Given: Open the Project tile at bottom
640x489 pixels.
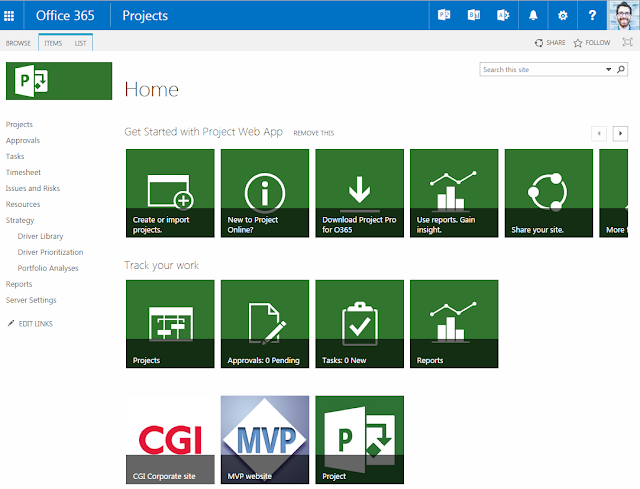Looking at the screenshot, I should 360,440.
